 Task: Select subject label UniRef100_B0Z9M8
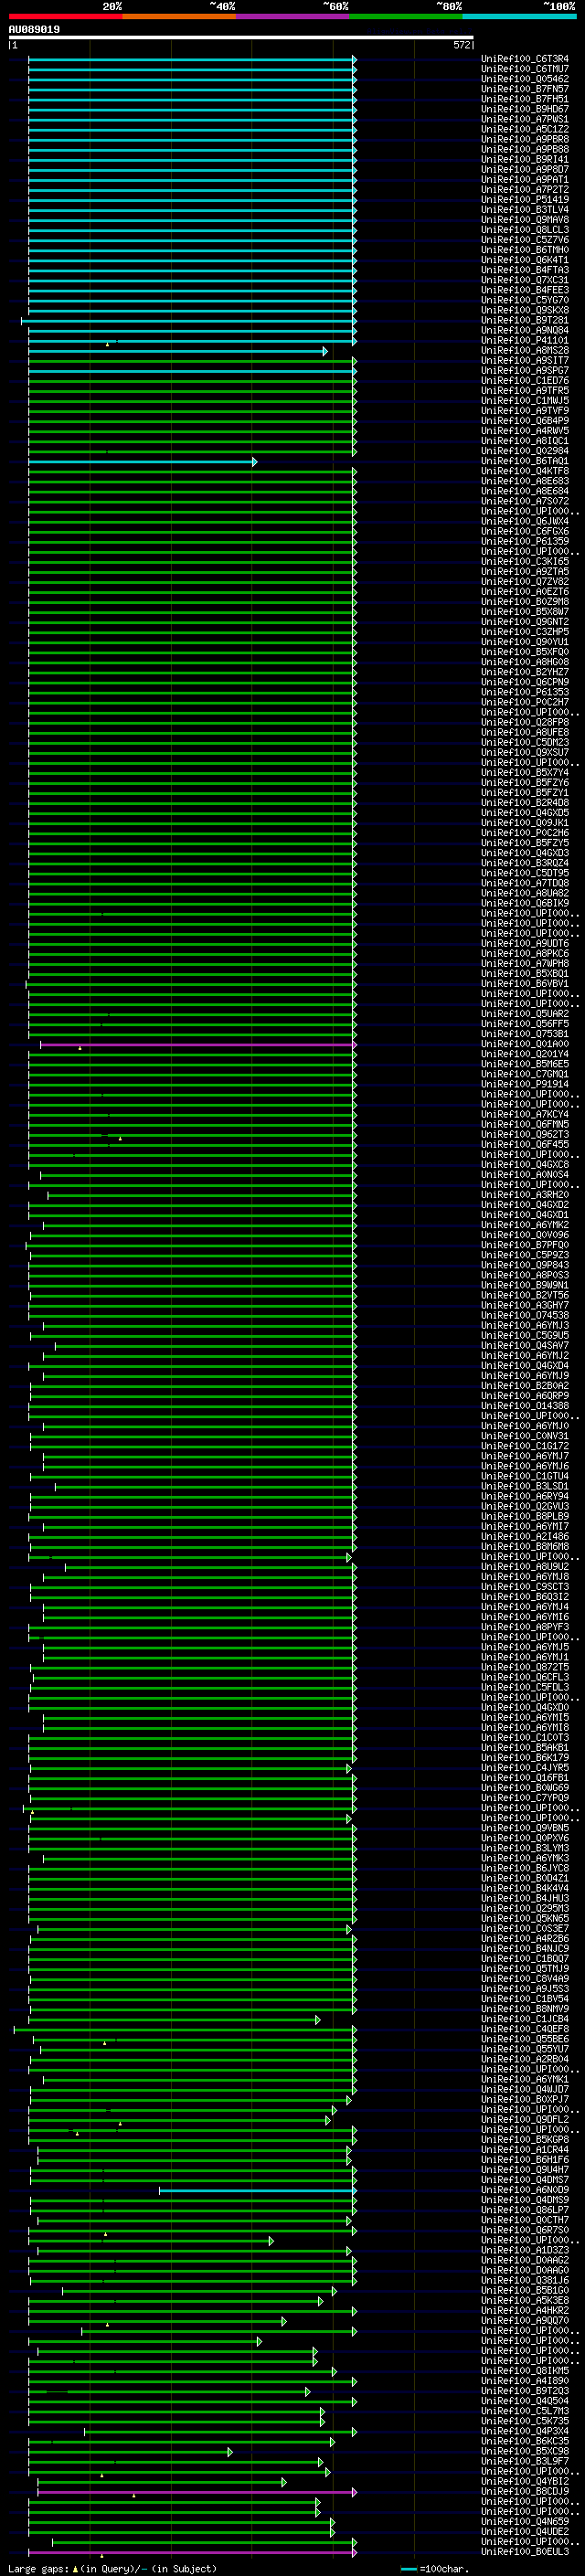525,601
